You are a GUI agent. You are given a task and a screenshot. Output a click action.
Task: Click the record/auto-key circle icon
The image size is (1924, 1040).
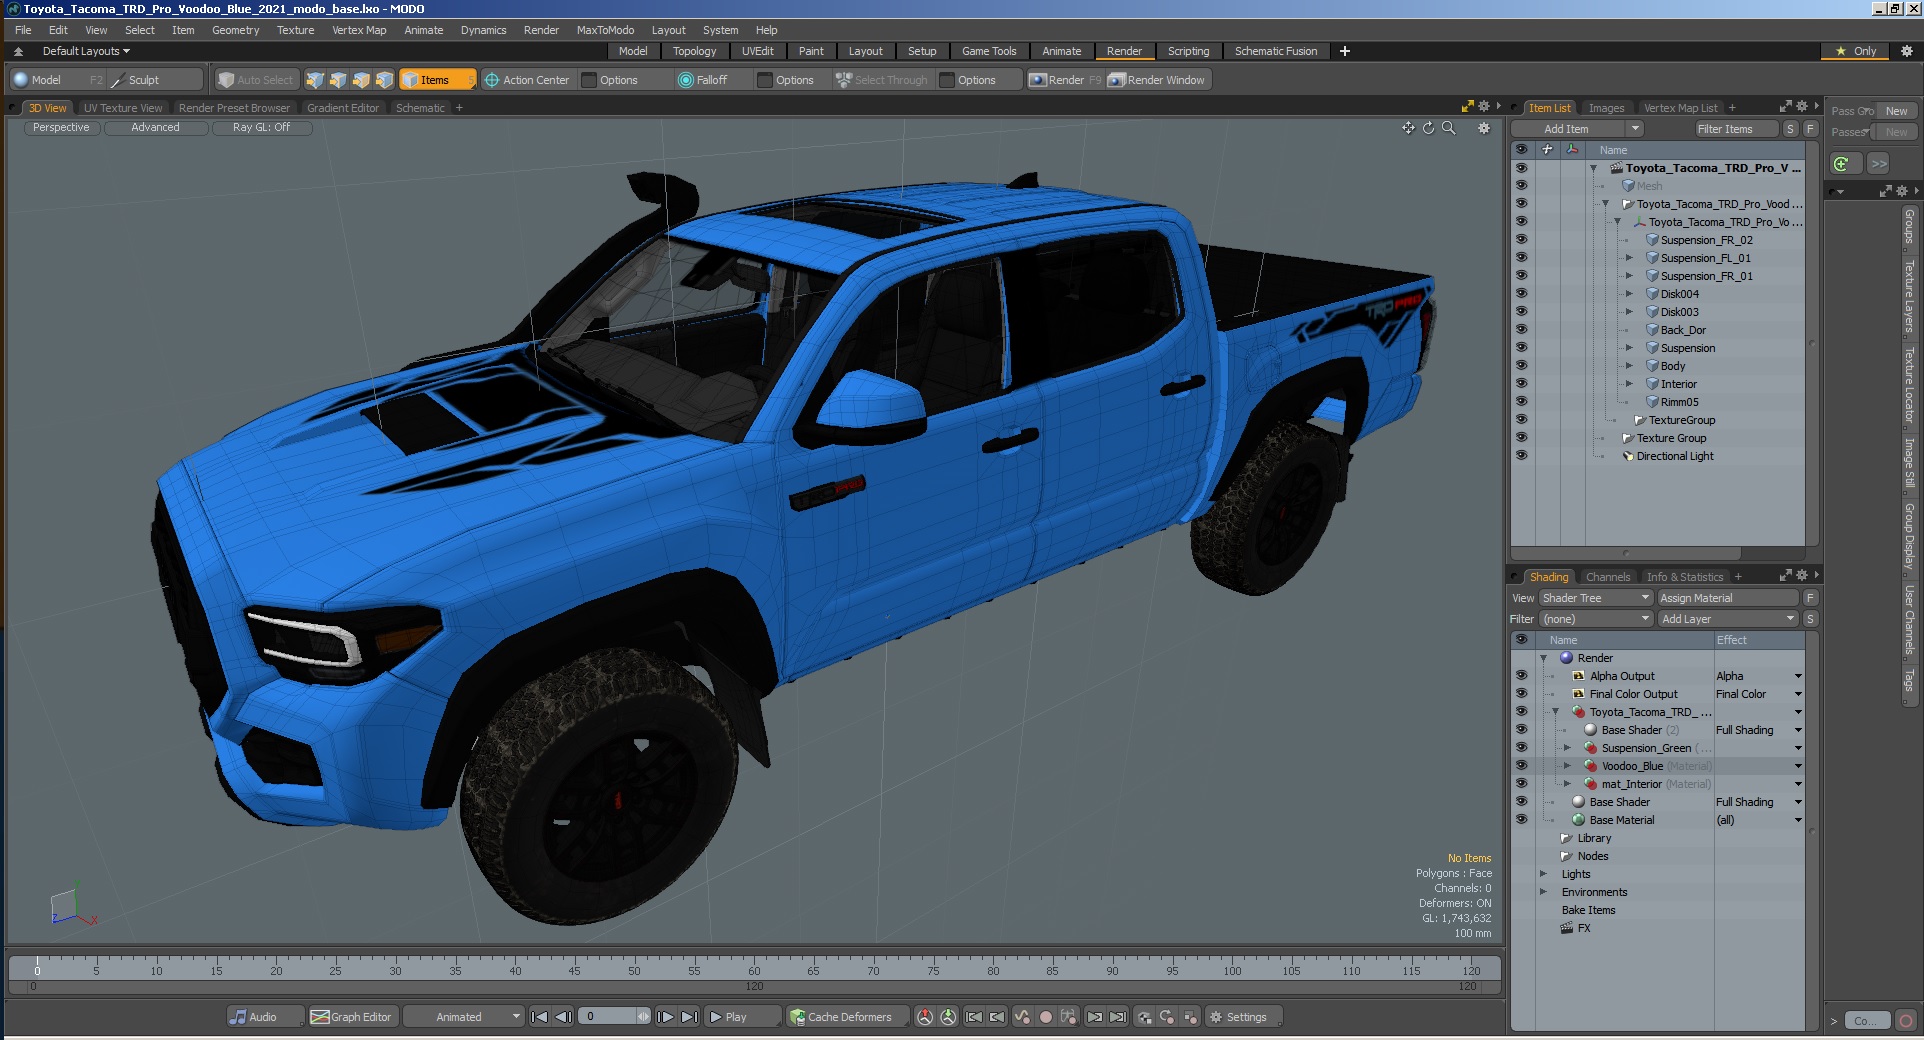click(x=1046, y=1017)
